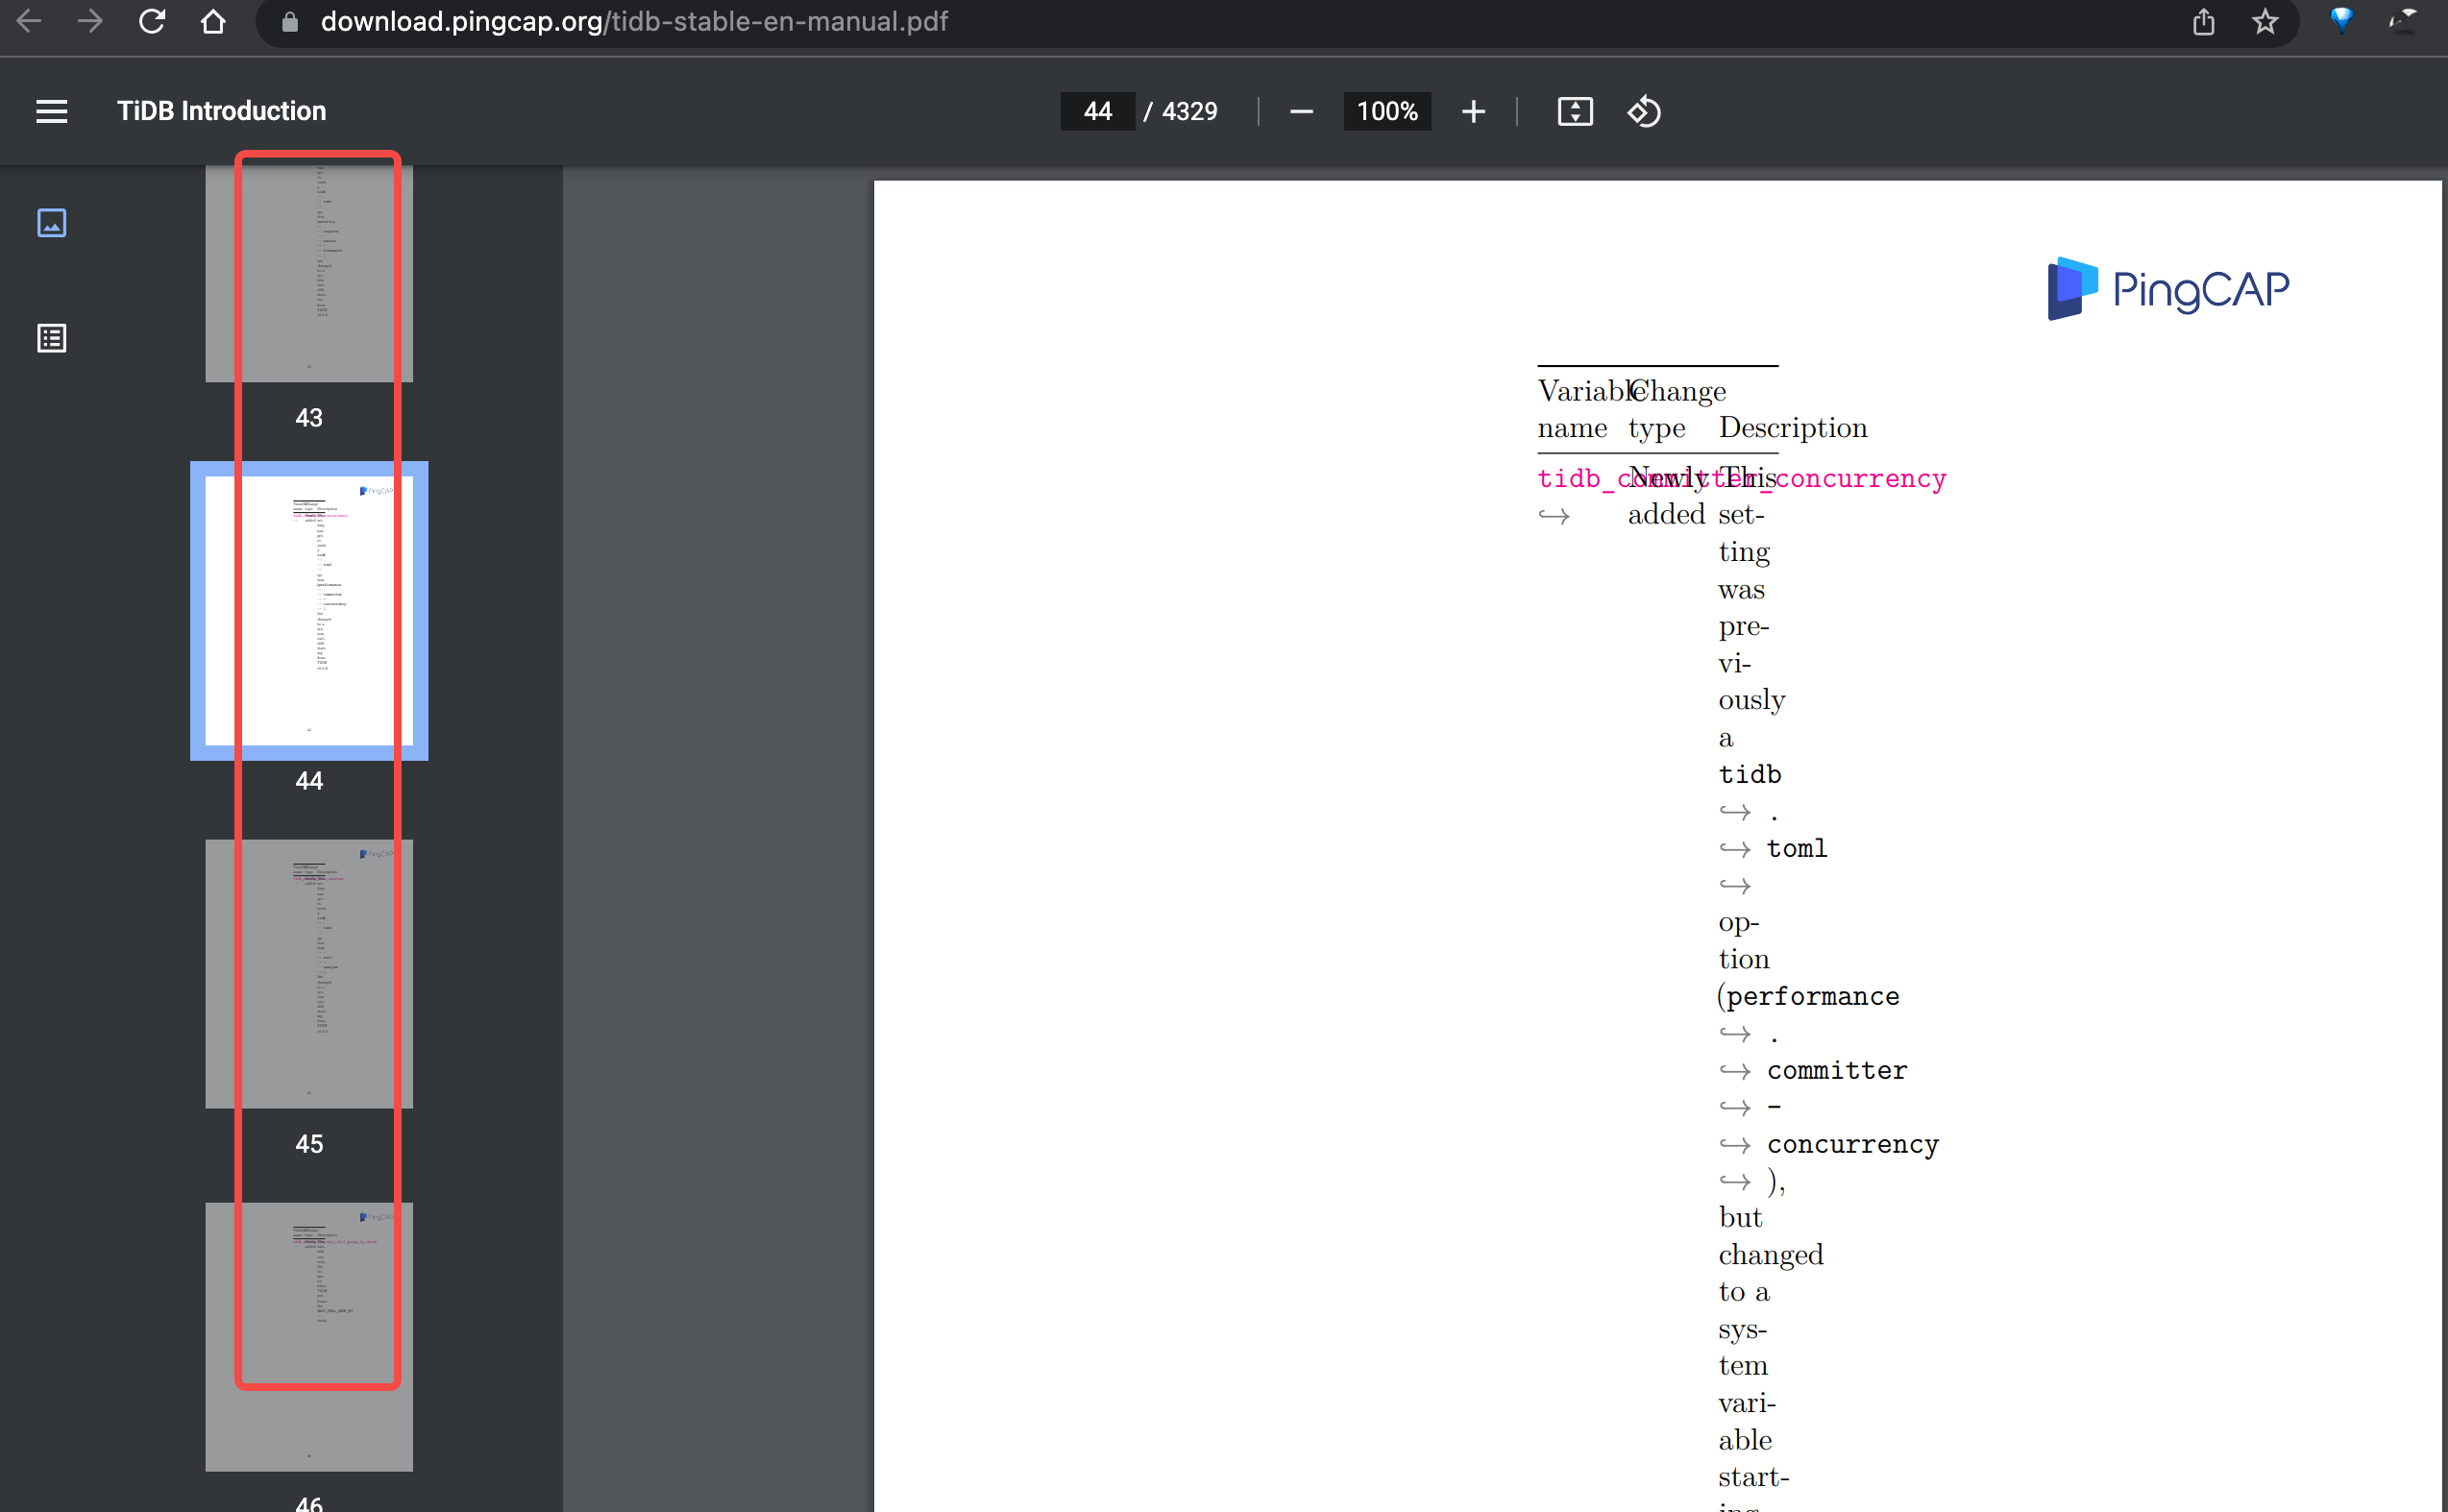Select page 44 thumbnail
The width and height of the screenshot is (2448, 1512).
click(x=309, y=610)
